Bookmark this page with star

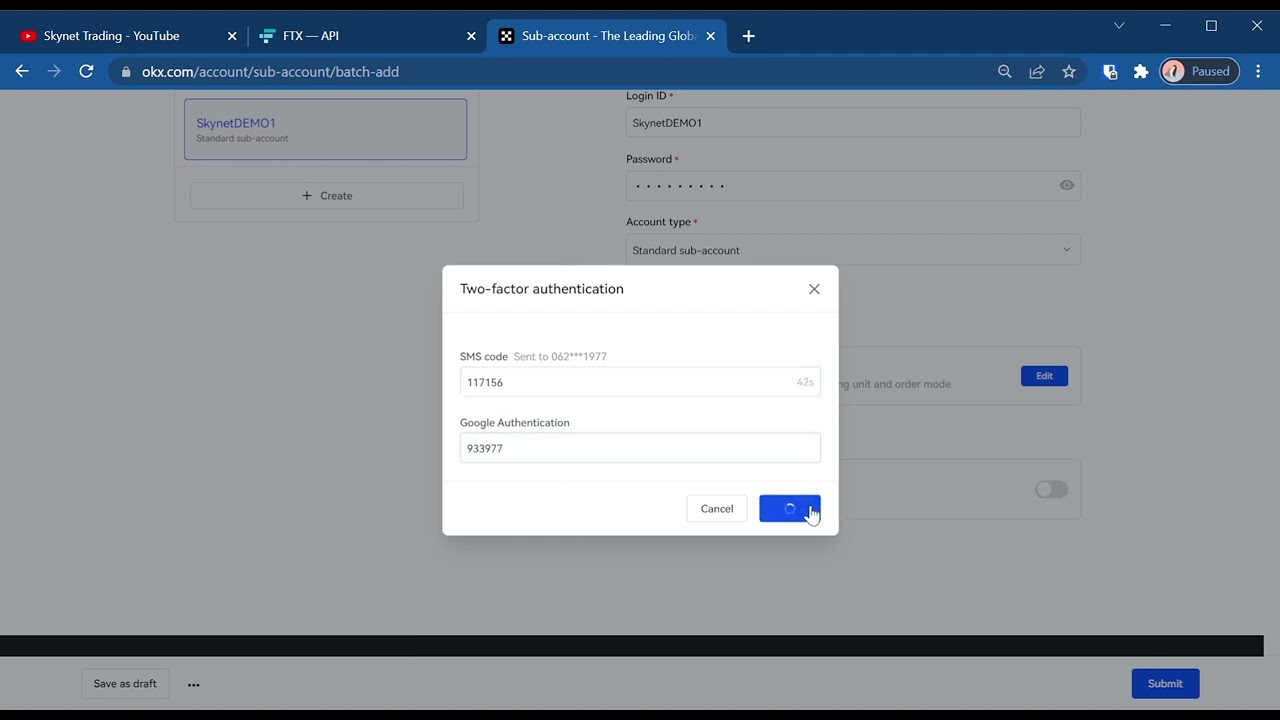[x=1069, y=72]
